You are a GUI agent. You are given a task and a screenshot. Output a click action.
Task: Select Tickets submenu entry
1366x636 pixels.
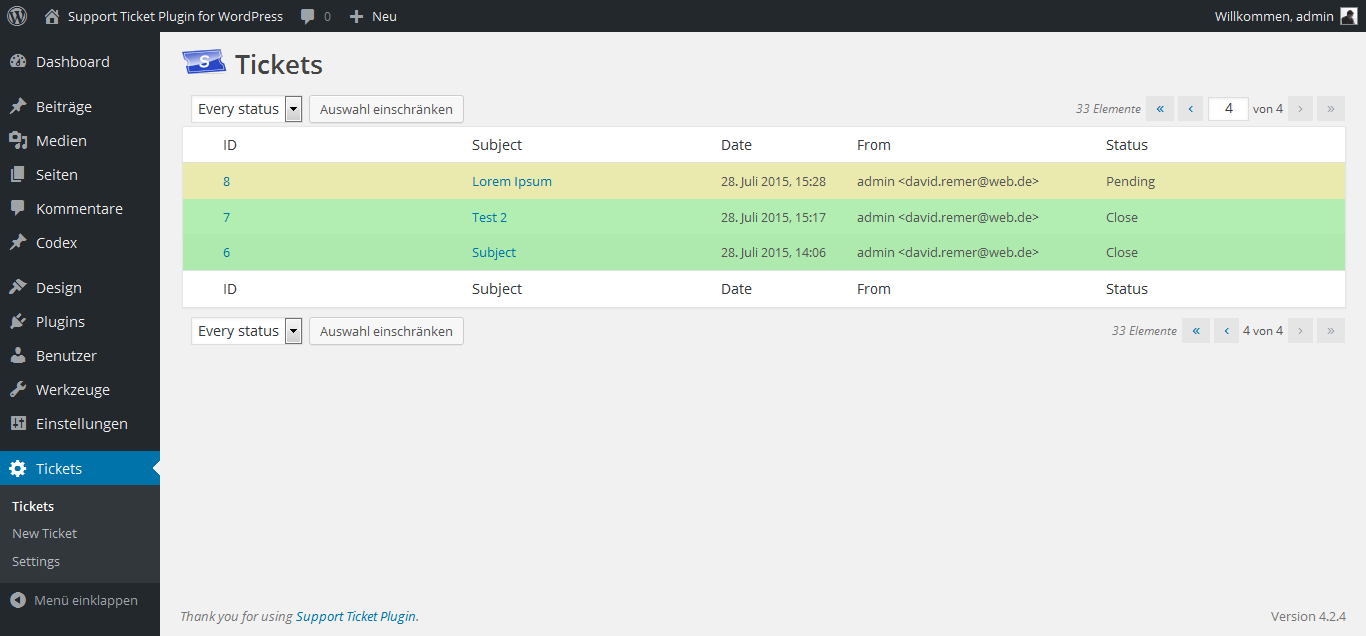33,506
